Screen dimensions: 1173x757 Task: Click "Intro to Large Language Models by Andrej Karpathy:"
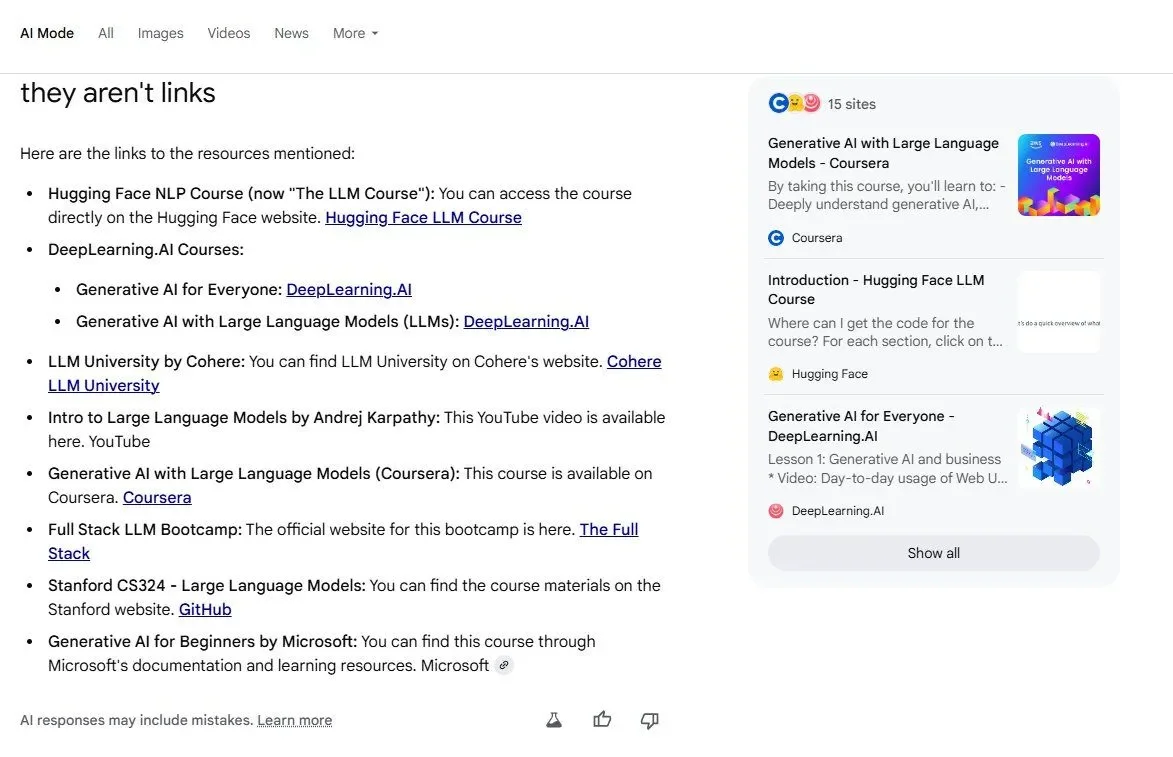244,417
